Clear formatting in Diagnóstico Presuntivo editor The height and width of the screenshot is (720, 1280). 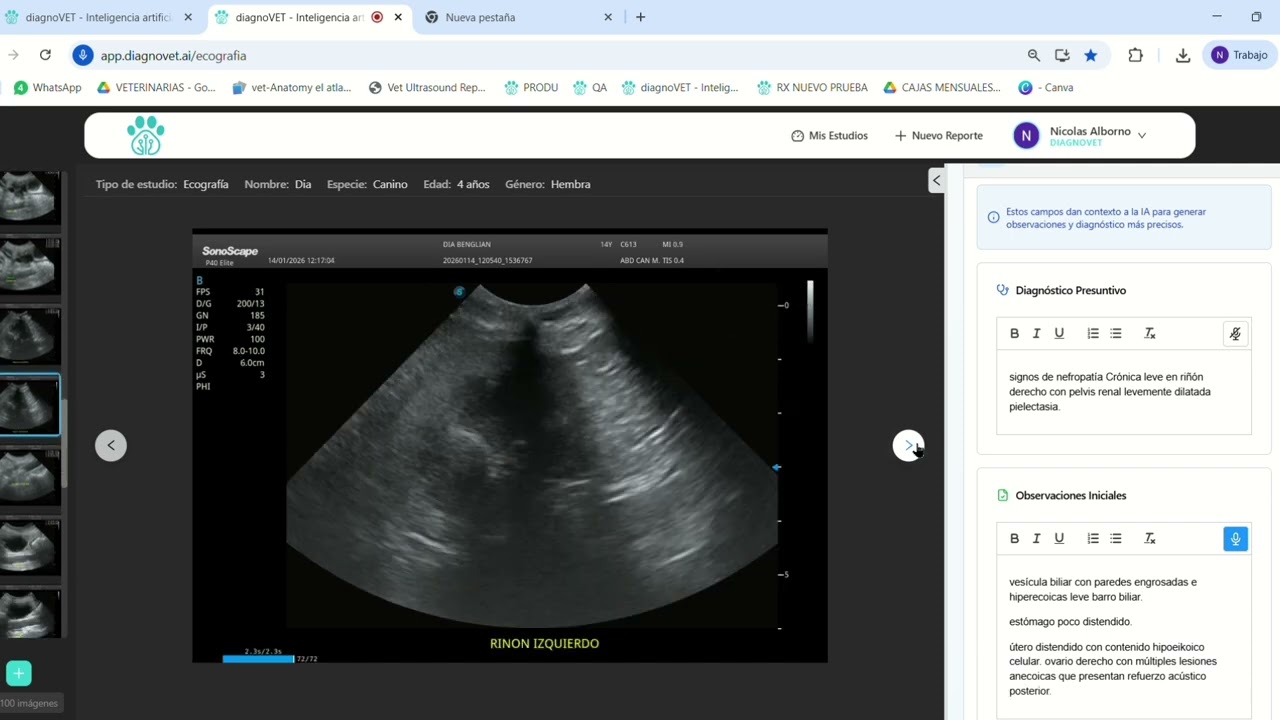tap(1150, 333)
